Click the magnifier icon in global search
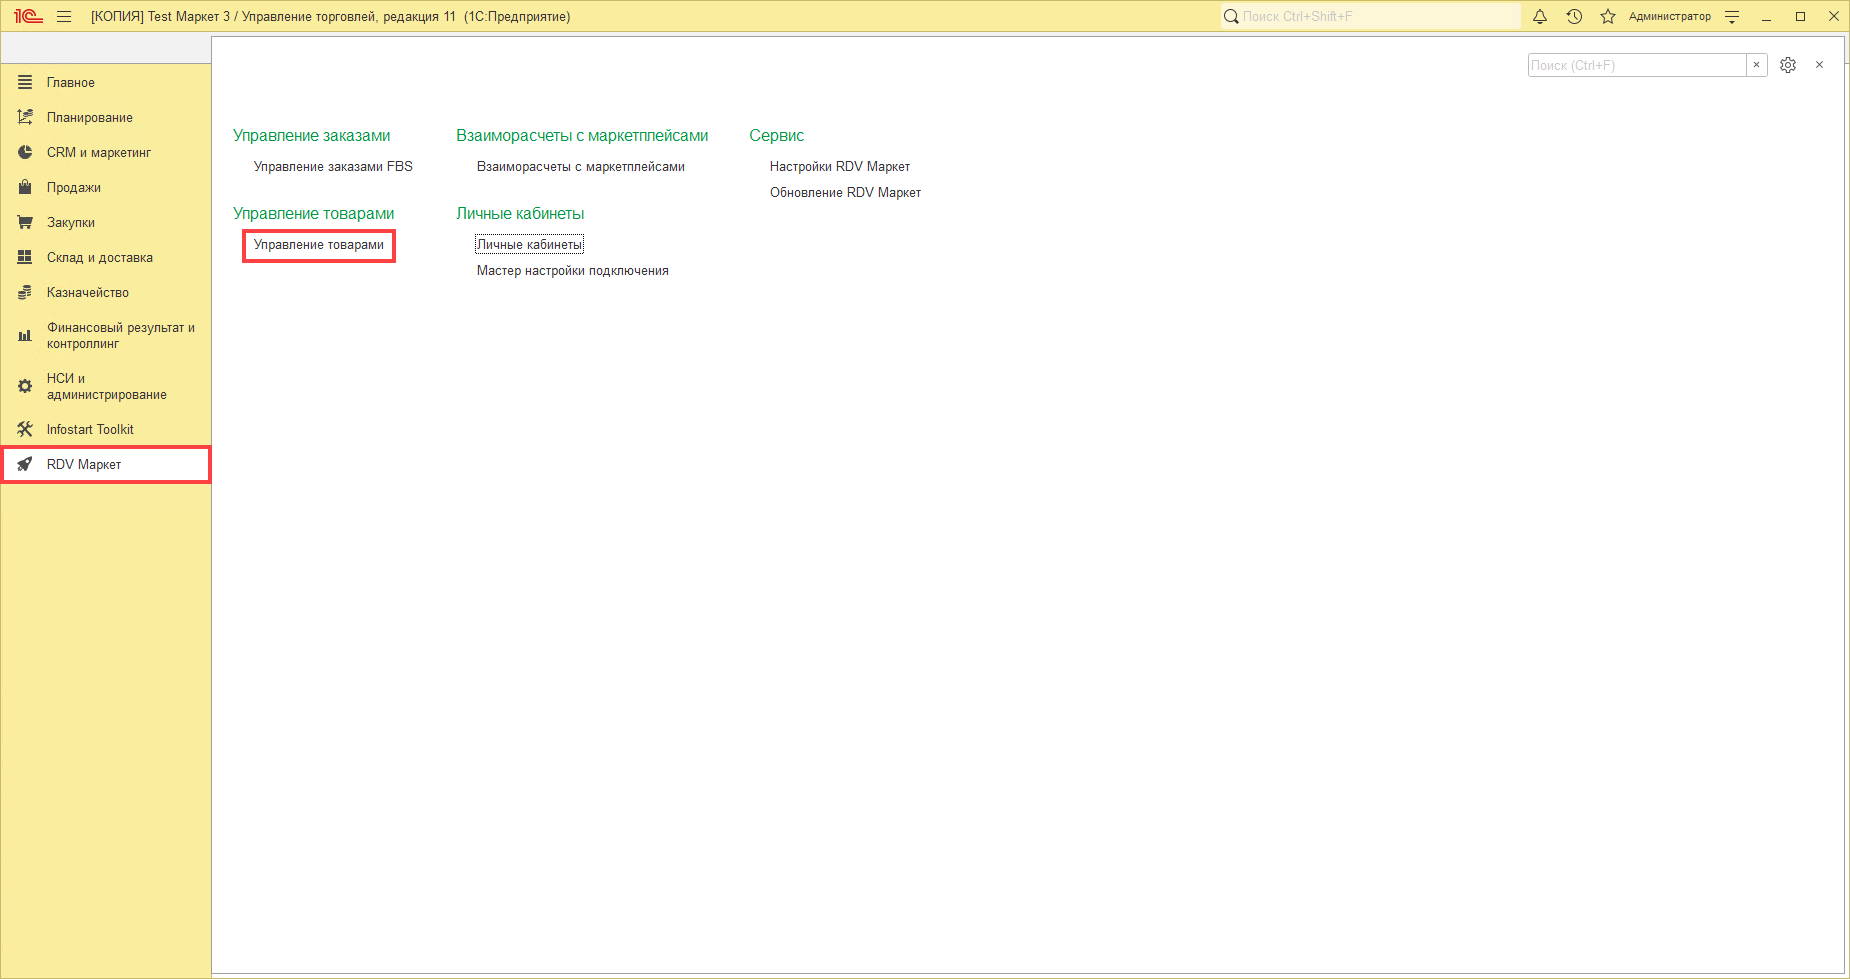The height and width of the screenshot is (979, 1850). click(1231, 16)
